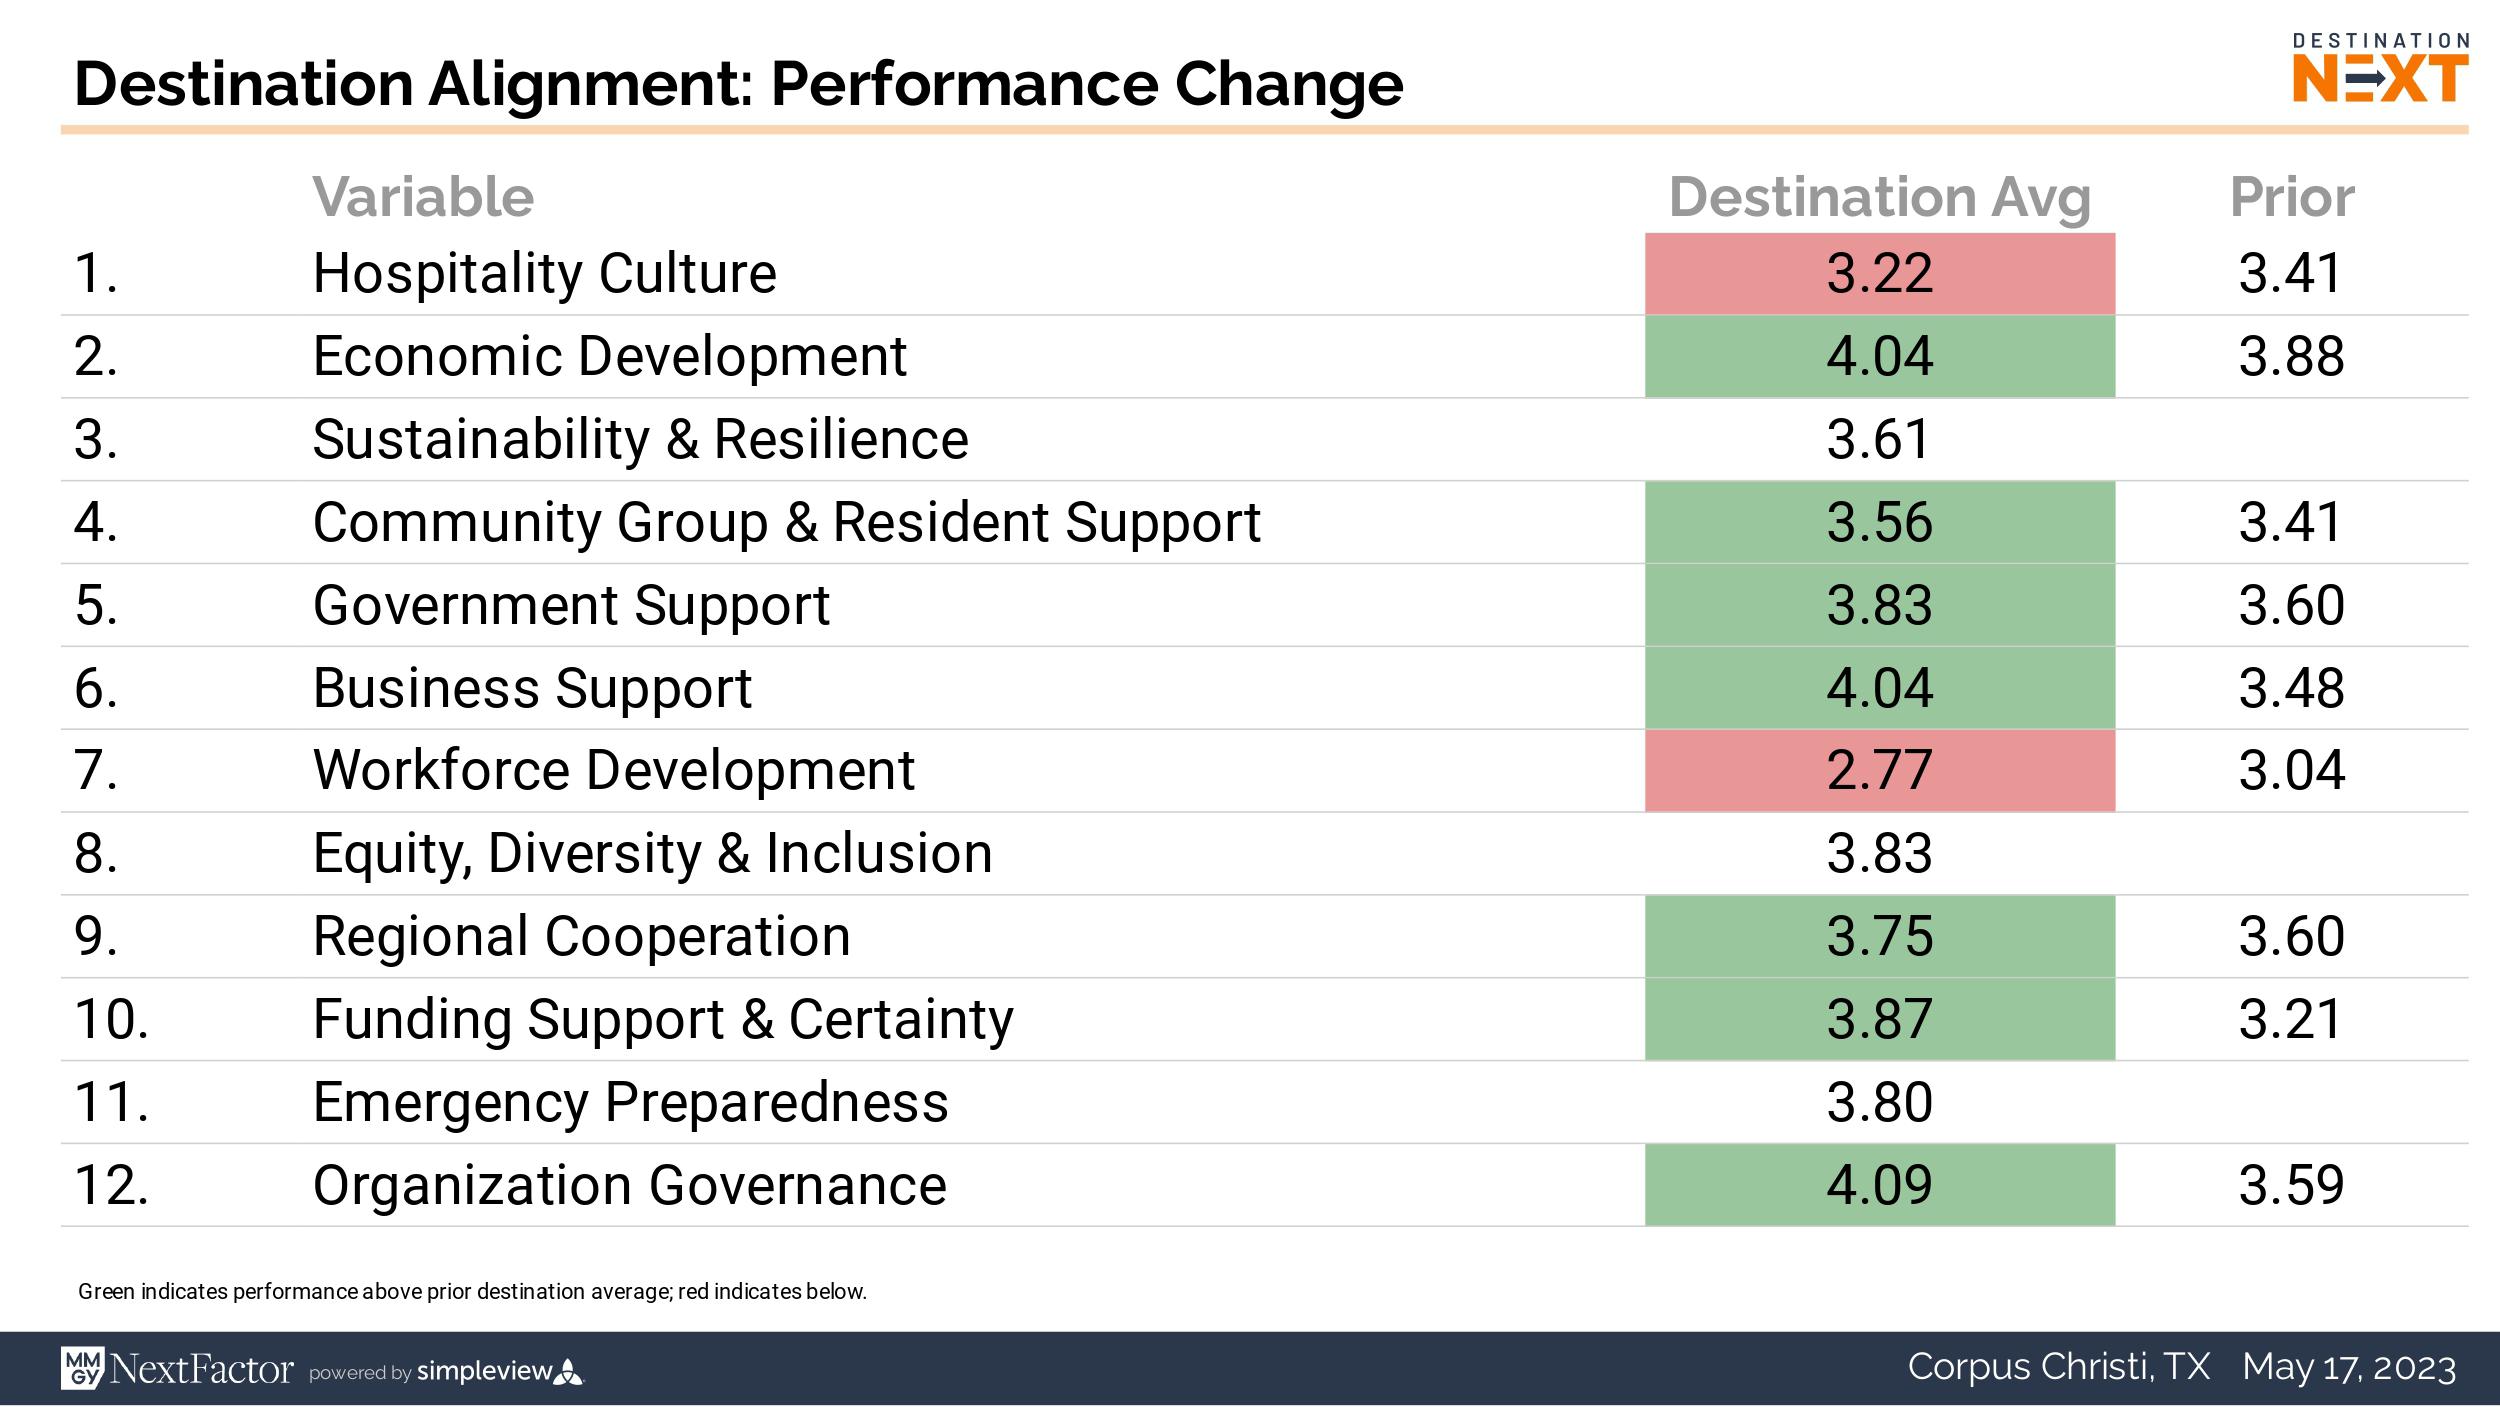2500x1407 pixels.
Task: Select the slide title Destination Alignment: Performance Change
Action: pyautogui.click(x=738, y=84)
